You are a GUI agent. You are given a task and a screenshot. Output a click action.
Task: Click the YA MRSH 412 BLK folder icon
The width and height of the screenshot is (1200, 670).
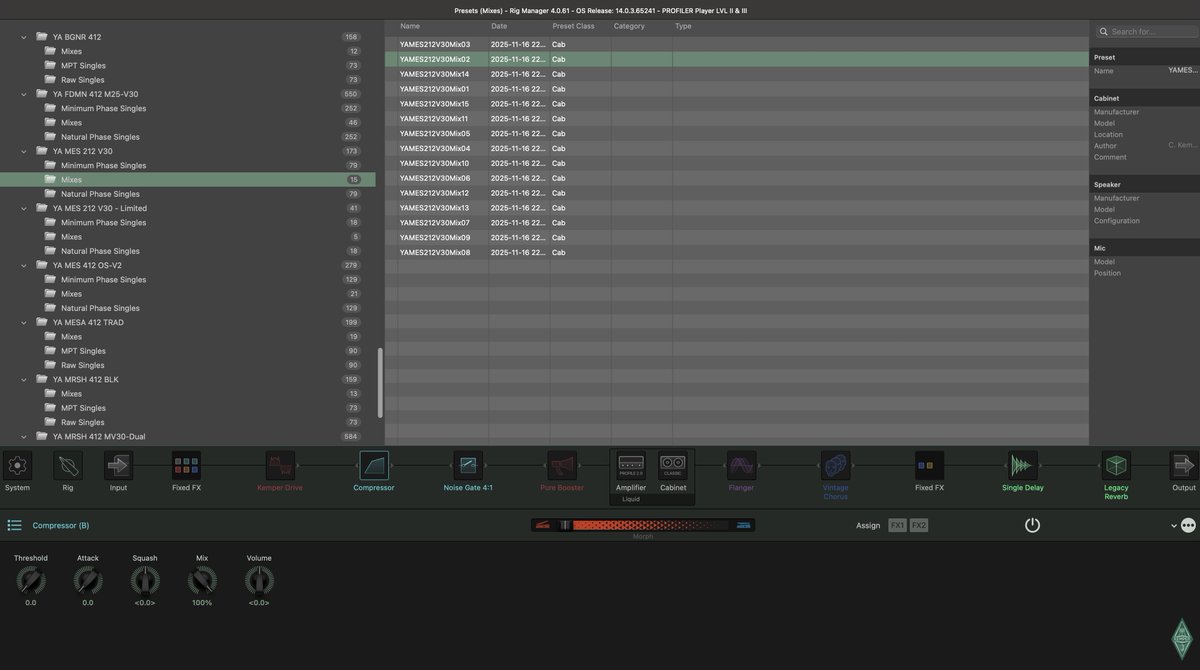(x=42, y=379)
